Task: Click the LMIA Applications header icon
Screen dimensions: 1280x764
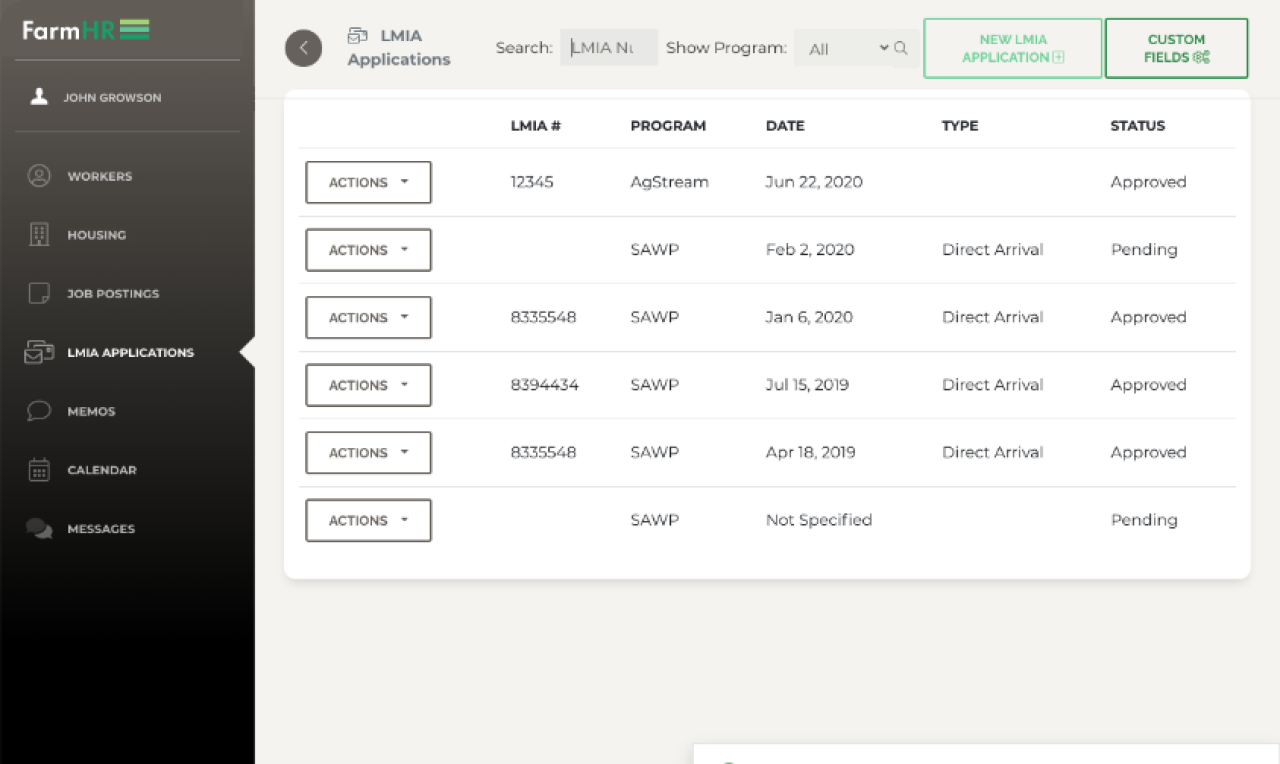Action: click(358, 36)
